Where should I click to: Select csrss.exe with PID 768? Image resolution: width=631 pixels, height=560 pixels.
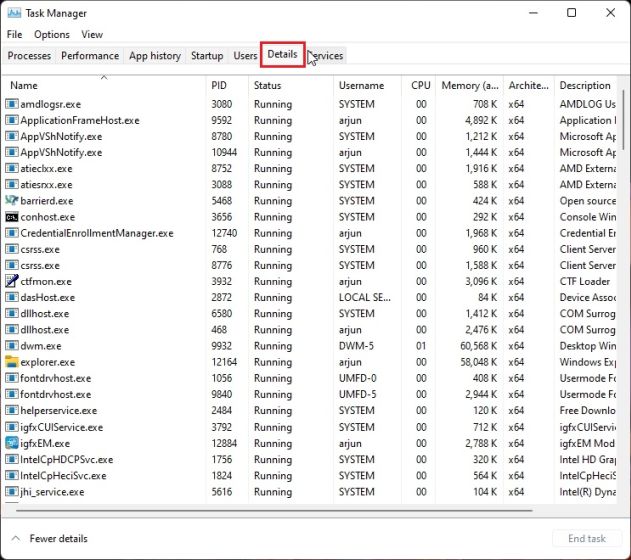(310, 249)
